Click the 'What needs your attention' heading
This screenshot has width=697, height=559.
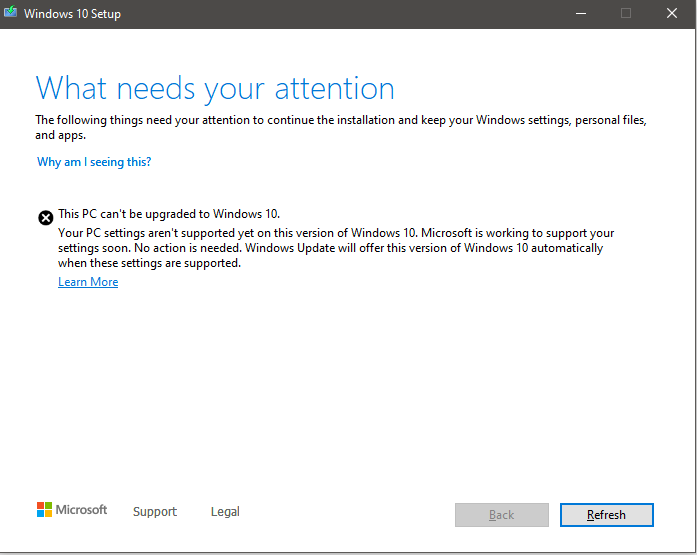[215, 88]
